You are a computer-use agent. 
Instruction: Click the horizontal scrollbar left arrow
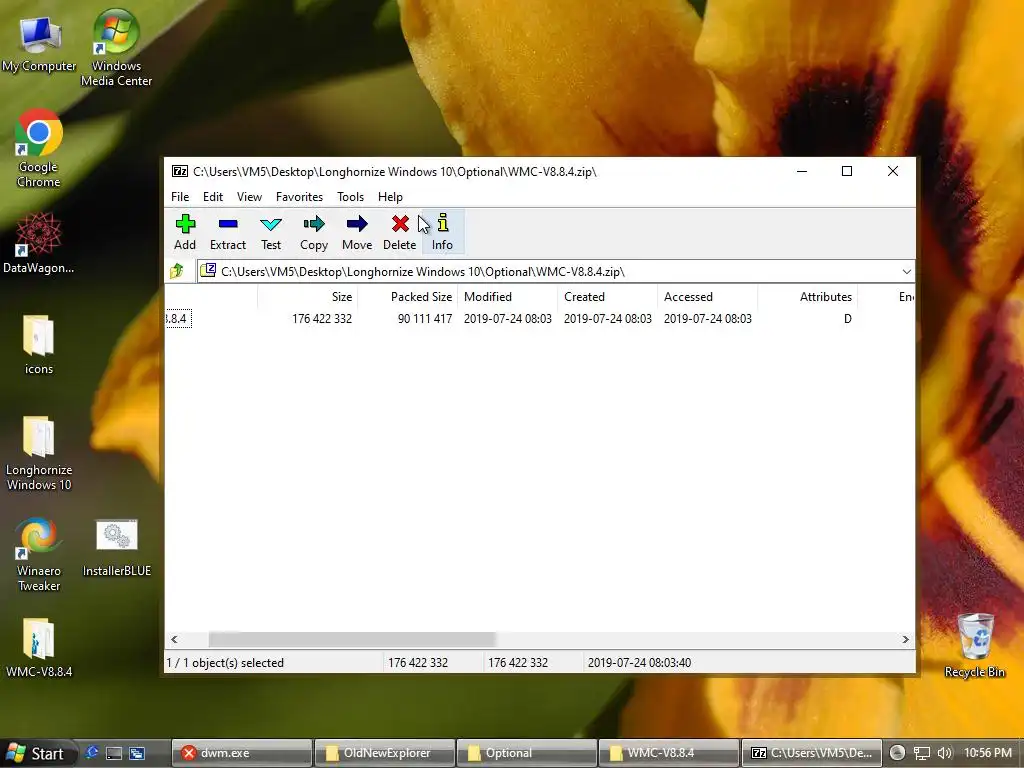[174, 639]
